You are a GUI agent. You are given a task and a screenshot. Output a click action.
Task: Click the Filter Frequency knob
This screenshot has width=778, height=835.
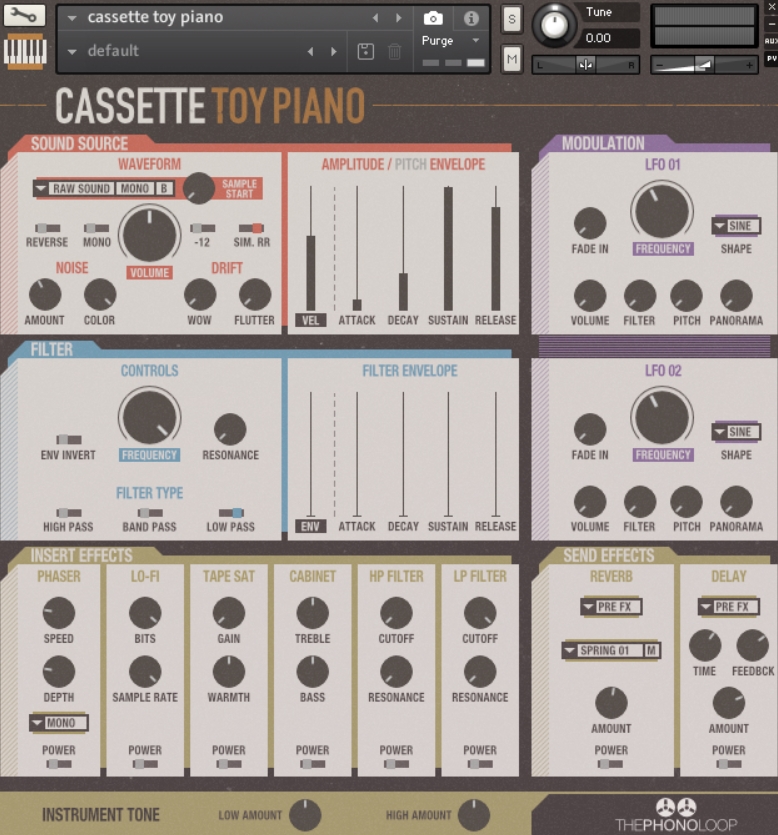[x=149, y=417]
